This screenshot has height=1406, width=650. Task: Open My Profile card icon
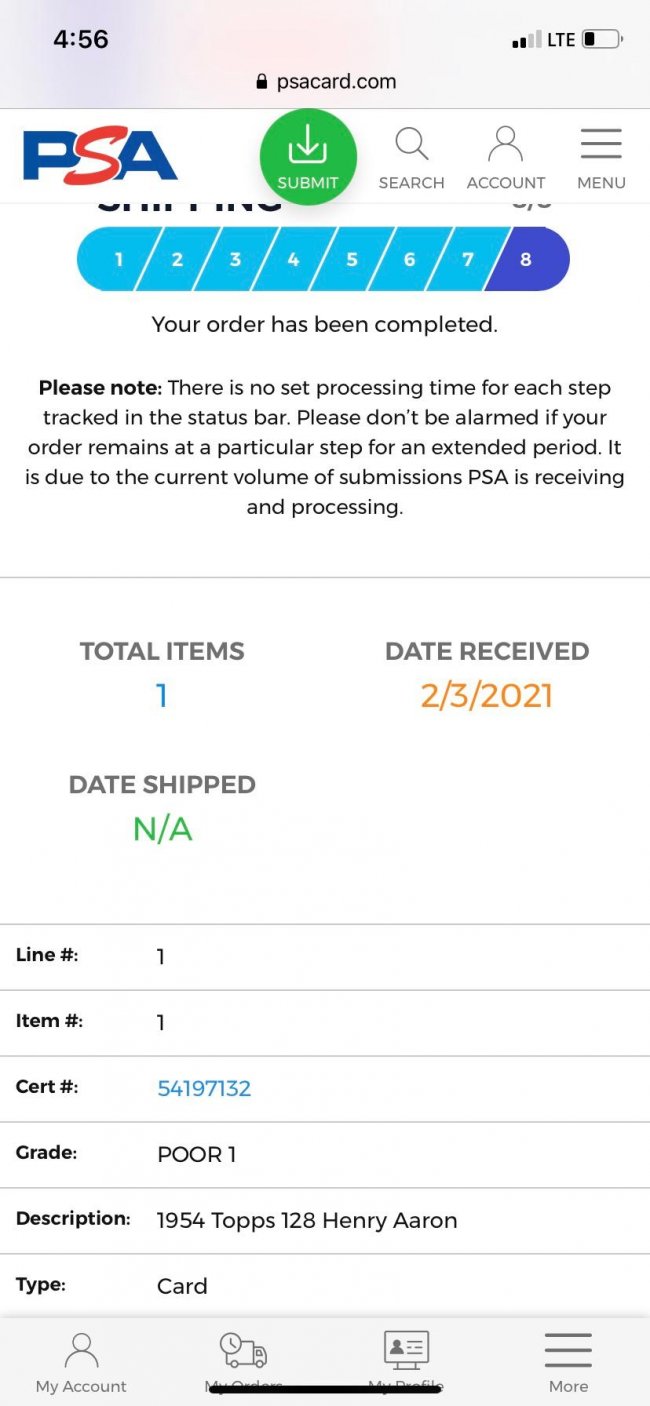pyautogui.click(x=406, y=1352)
